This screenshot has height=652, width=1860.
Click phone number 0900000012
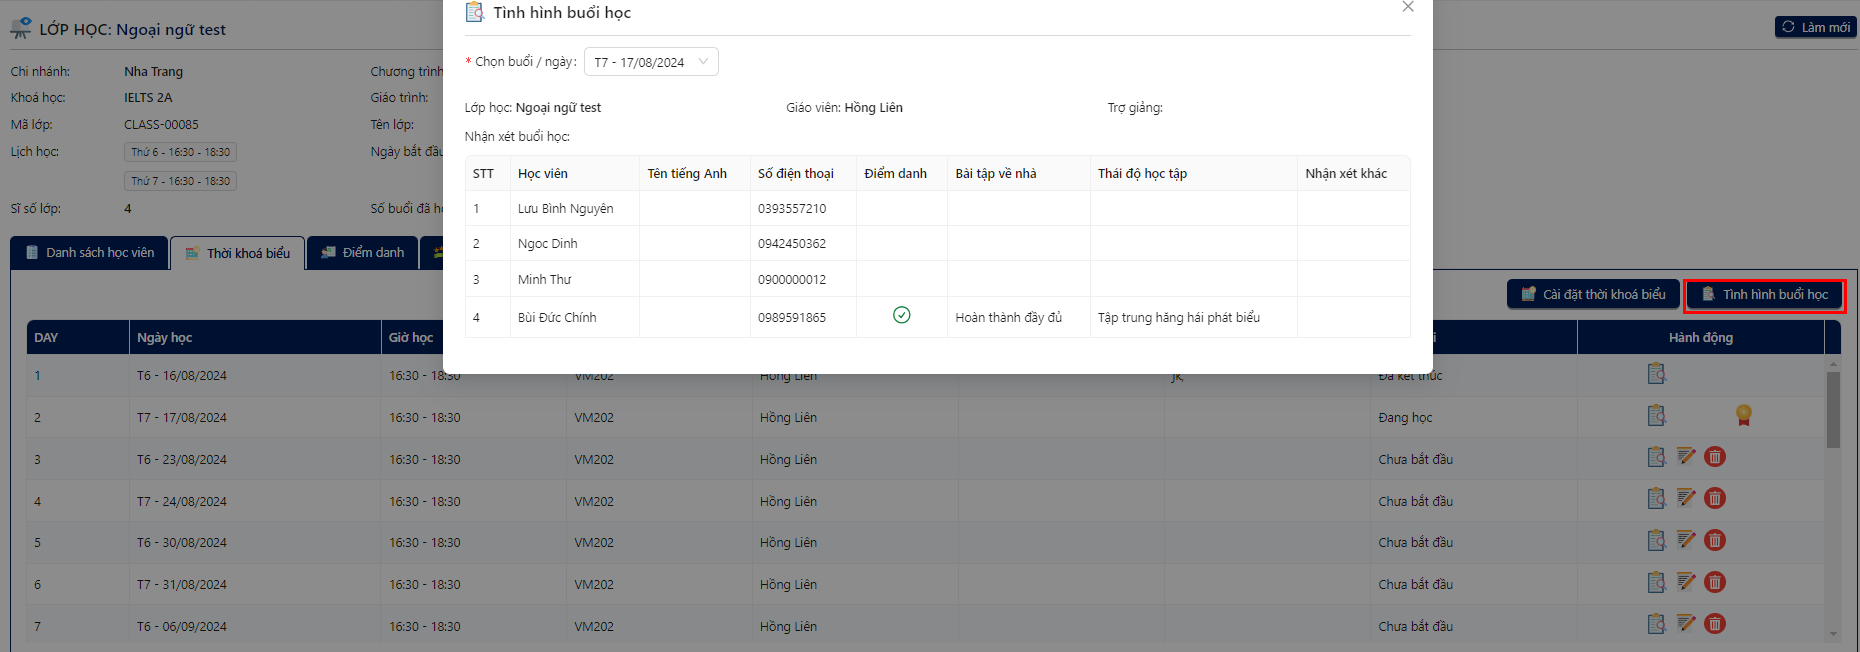coord(792,280)
